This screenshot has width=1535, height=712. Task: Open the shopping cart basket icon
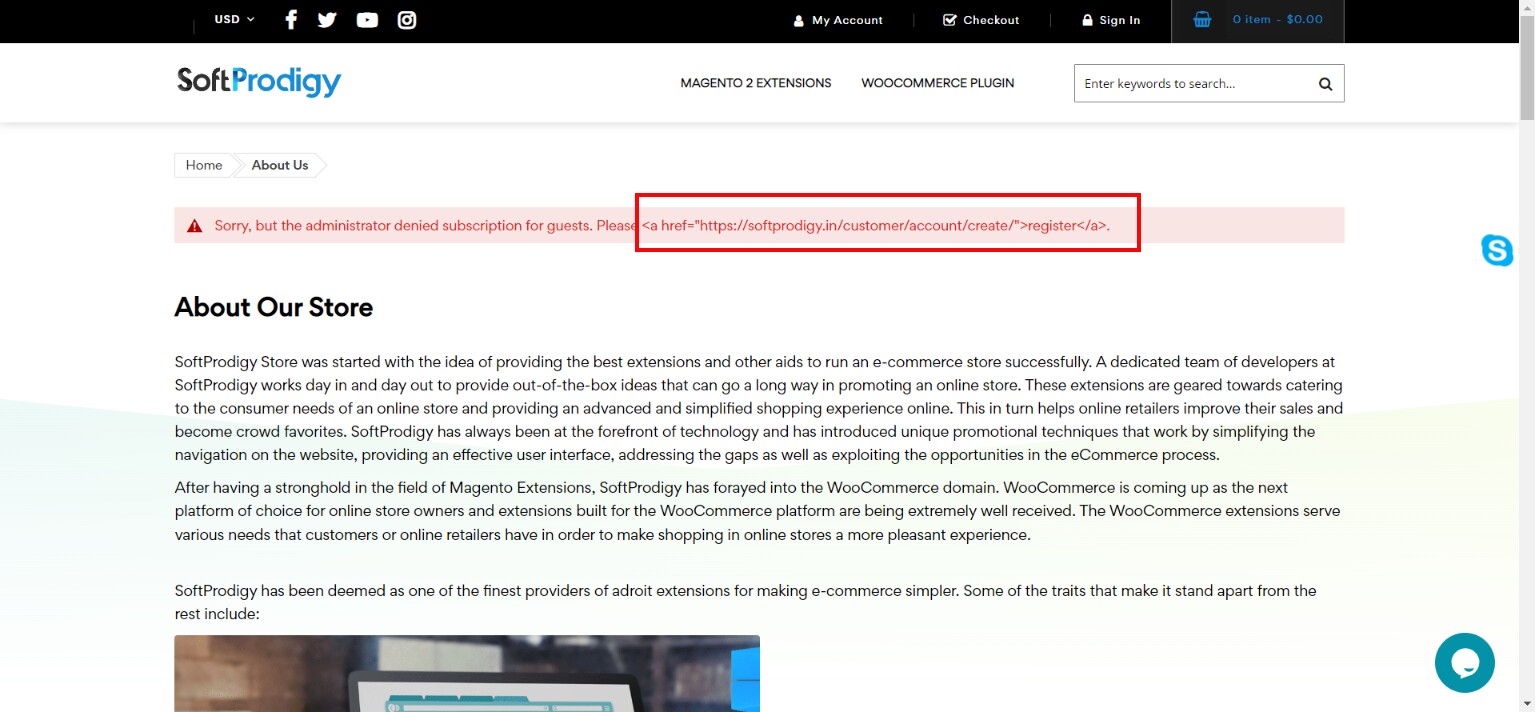1201,19
